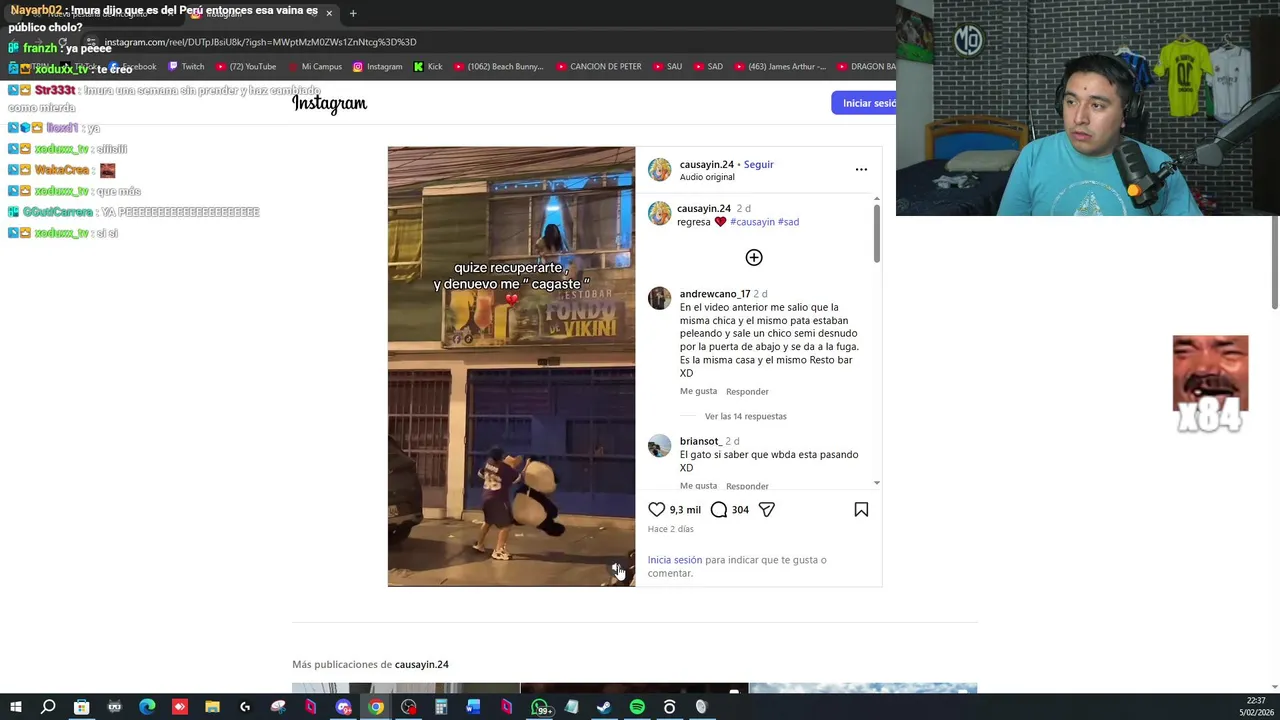The height and width of the screenshot is (720, 1280).
Task: Open Microsoft Store from taskbar
Action: point(81,707)
